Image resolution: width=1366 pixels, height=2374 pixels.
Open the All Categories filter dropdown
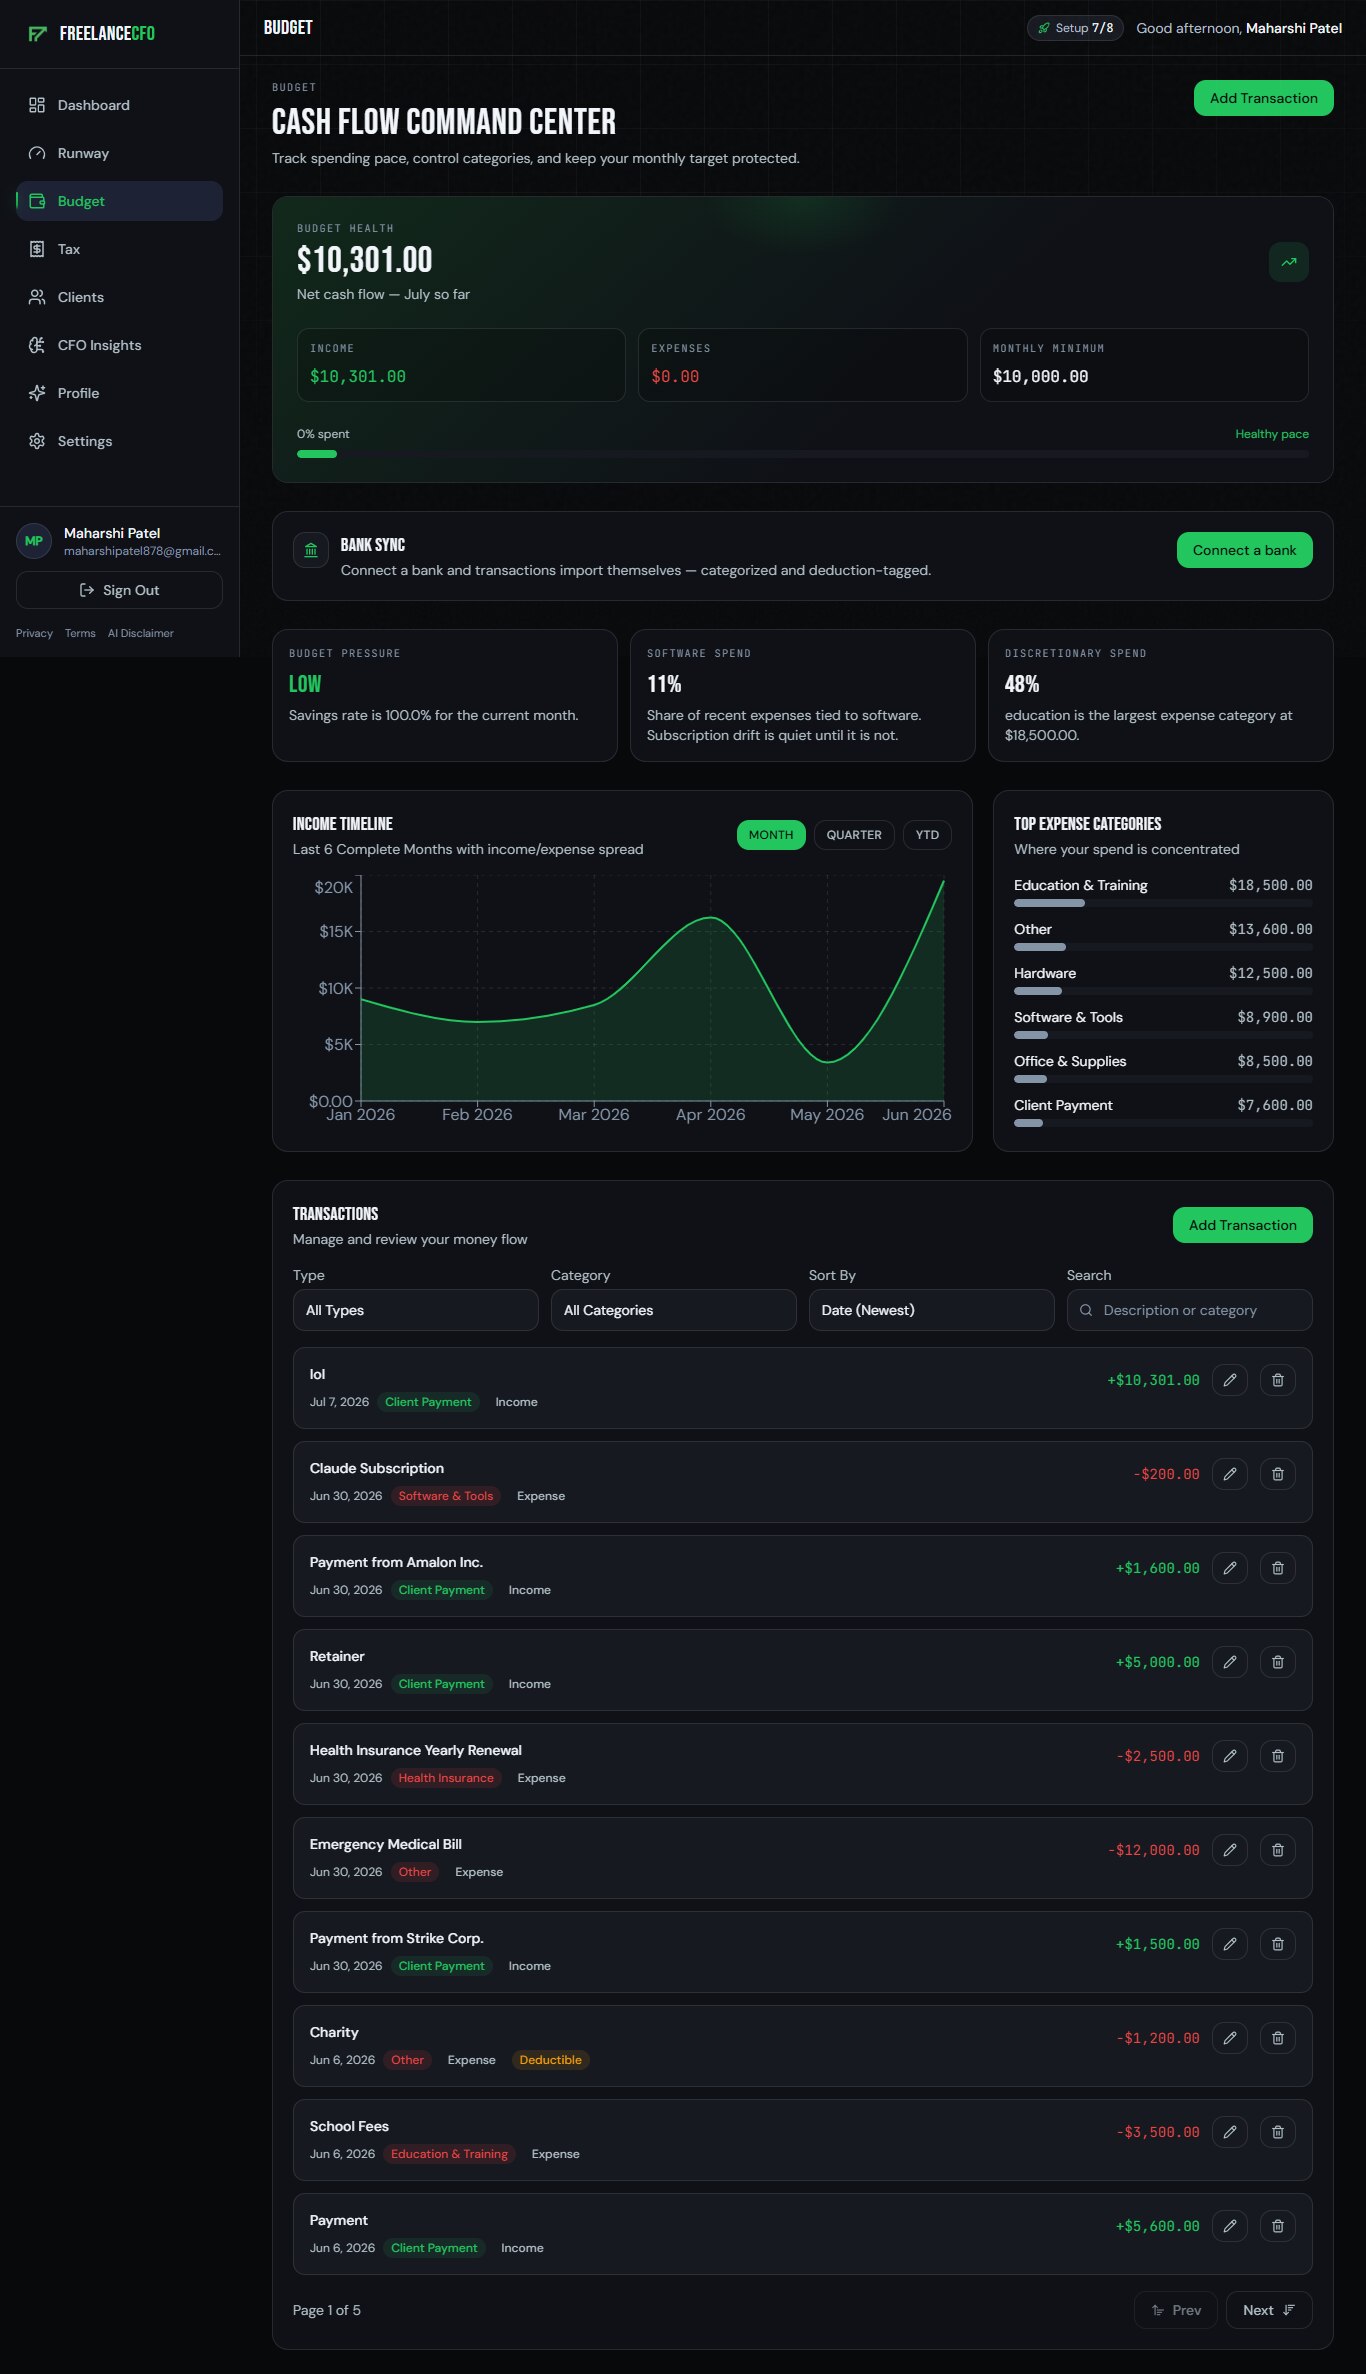[x=673, y=1310]
